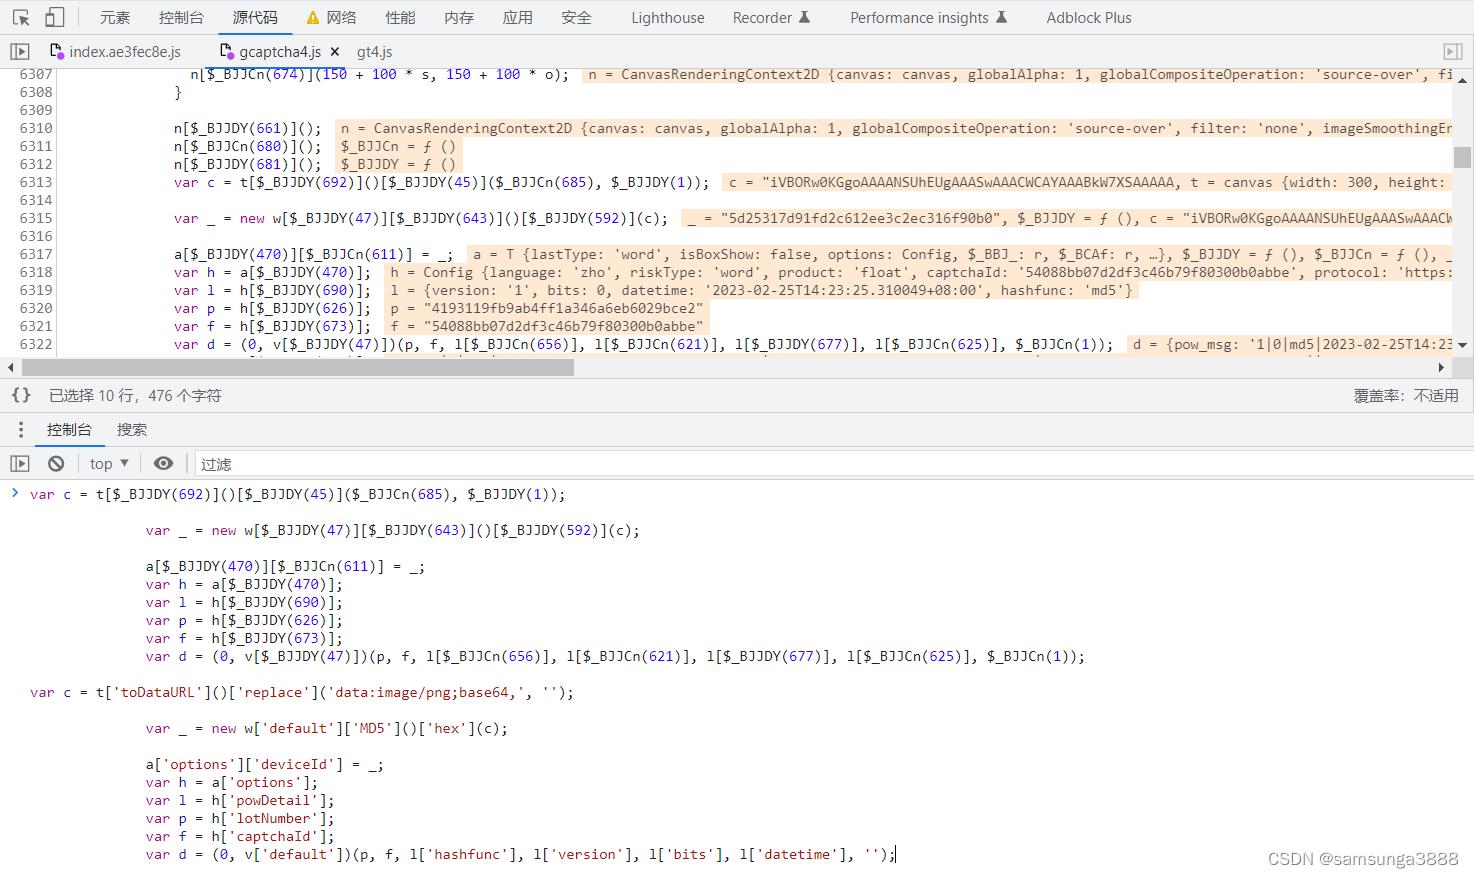Click the editor scroll-down arrow
Image resolution: width=1474 pixels, height=878 pixels.
click(1463, 345)
